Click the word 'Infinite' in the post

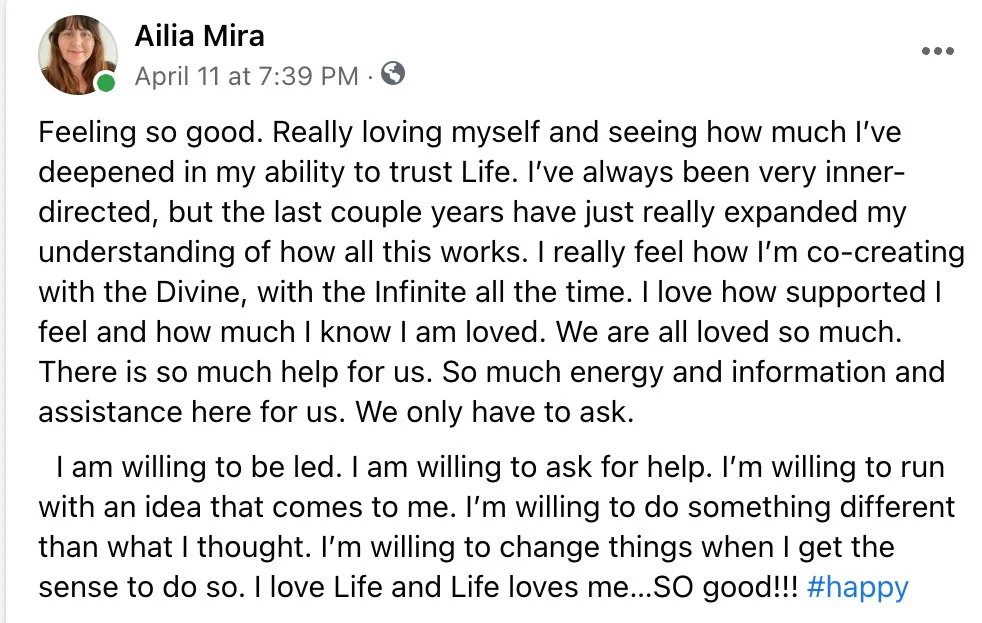pos(420,292)
